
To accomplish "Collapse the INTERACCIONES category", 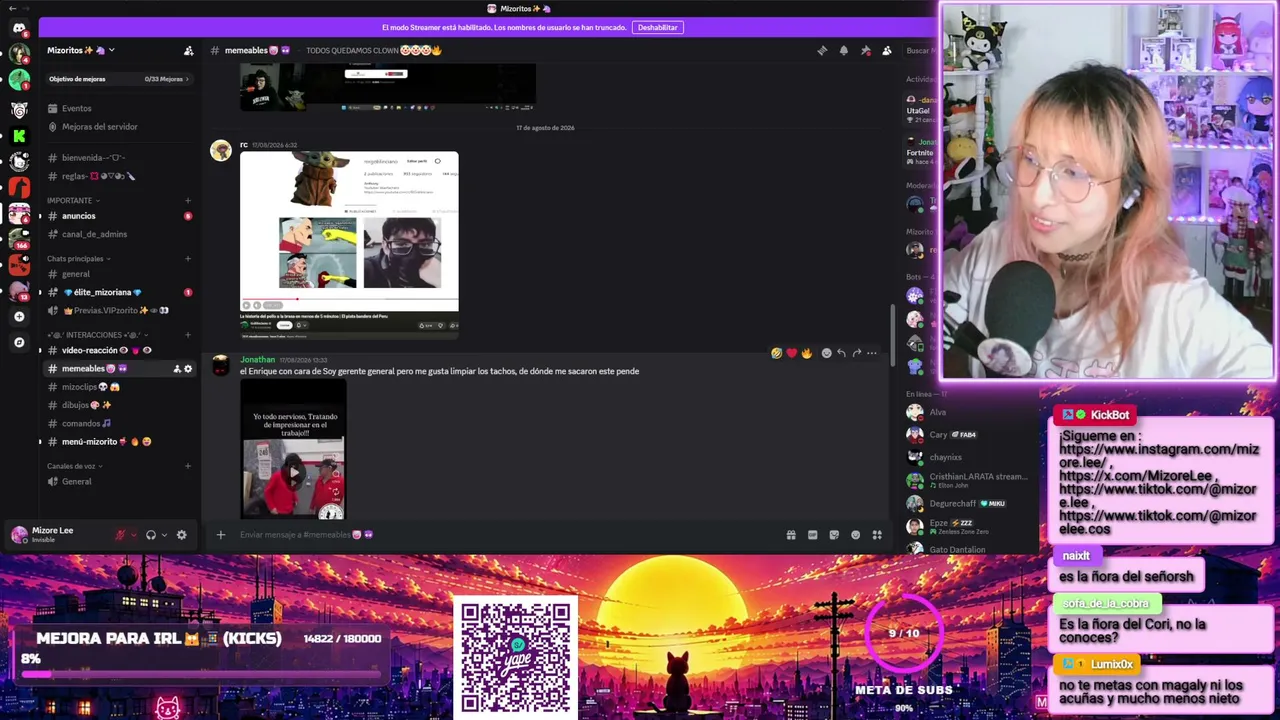I will 99,335.
